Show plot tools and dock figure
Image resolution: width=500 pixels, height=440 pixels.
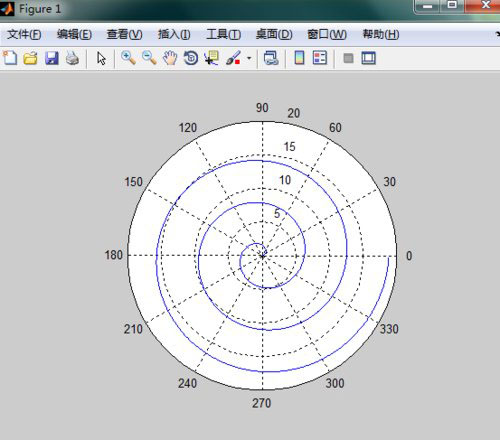tap(369, 58)
